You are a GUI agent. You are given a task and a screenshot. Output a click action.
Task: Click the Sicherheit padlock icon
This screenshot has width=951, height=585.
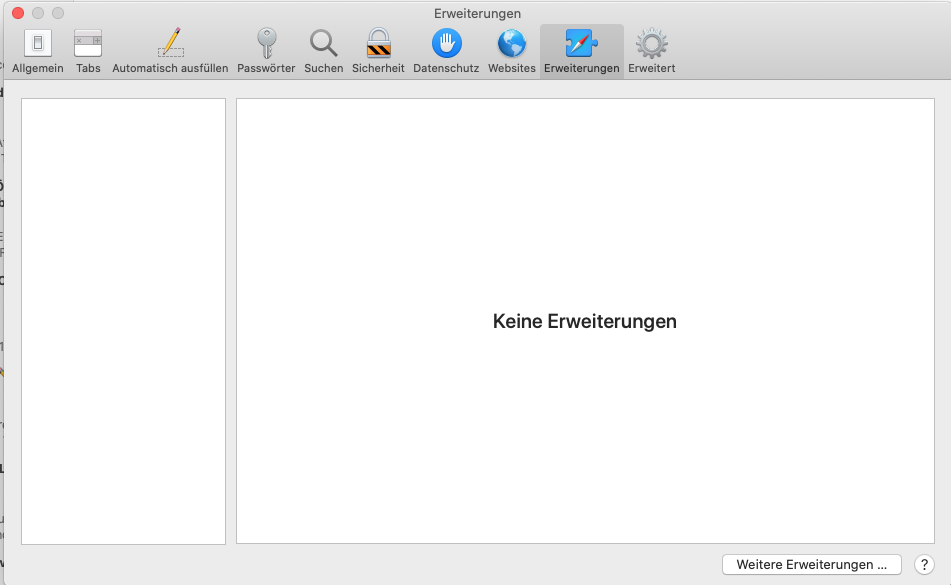pos(378,44)
